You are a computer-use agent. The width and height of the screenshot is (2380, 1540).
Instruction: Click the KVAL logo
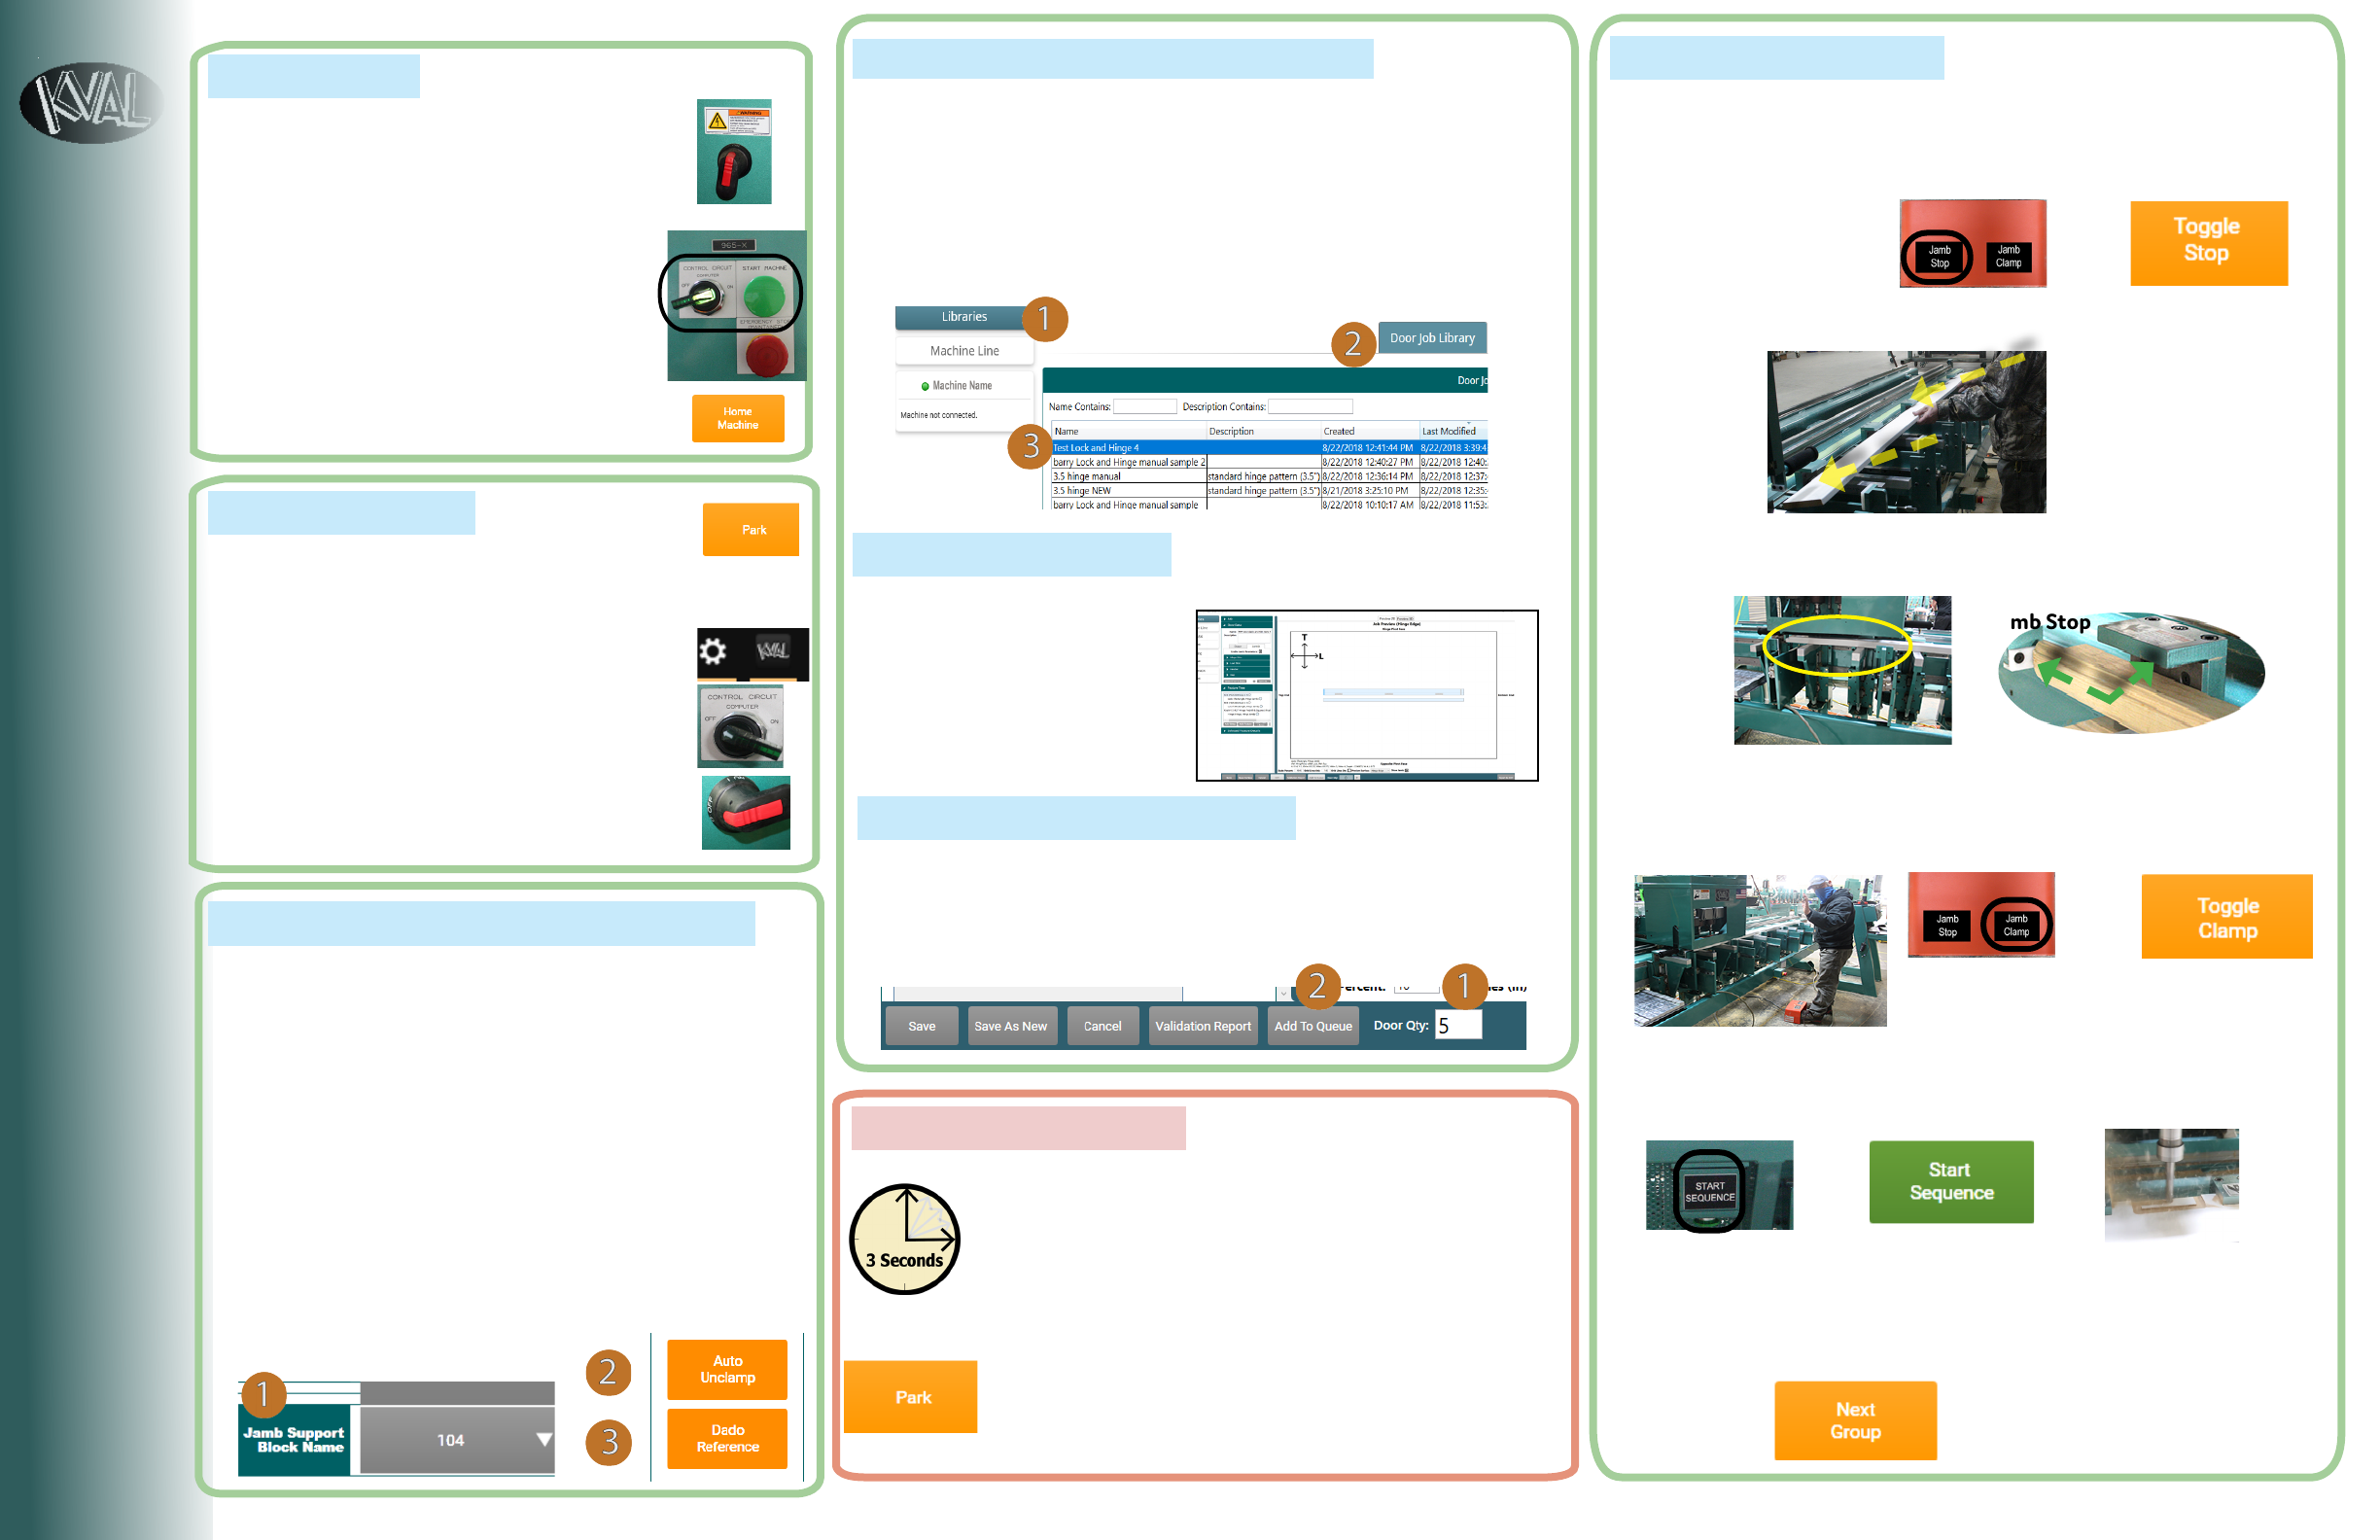click(91, 102)
